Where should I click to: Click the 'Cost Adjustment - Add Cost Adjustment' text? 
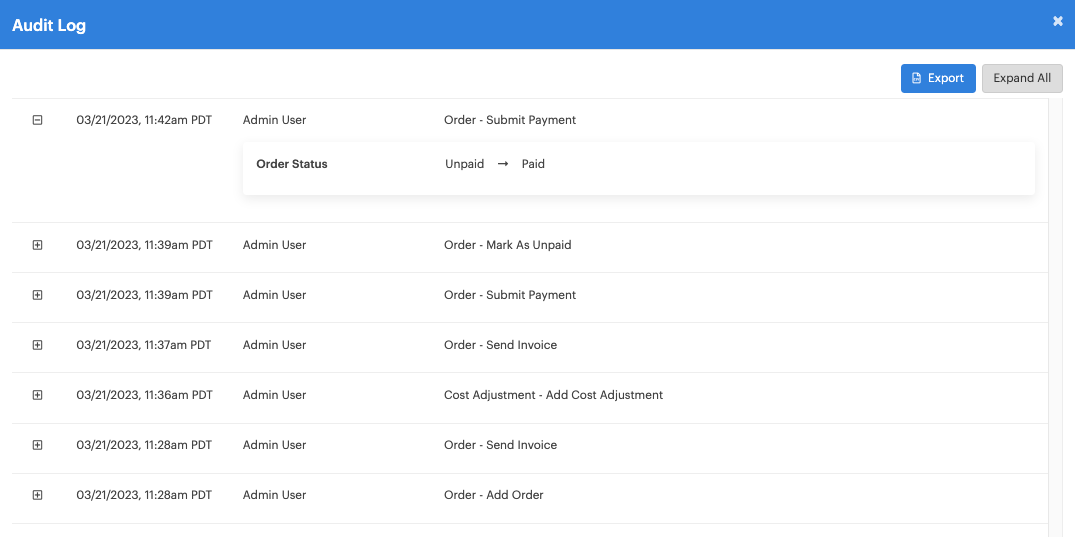553,395
